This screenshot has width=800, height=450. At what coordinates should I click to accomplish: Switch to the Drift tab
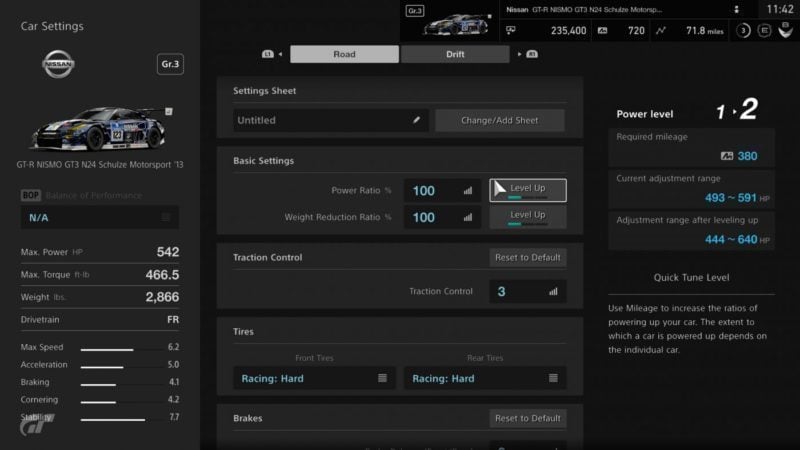click(x=455, y=54)
